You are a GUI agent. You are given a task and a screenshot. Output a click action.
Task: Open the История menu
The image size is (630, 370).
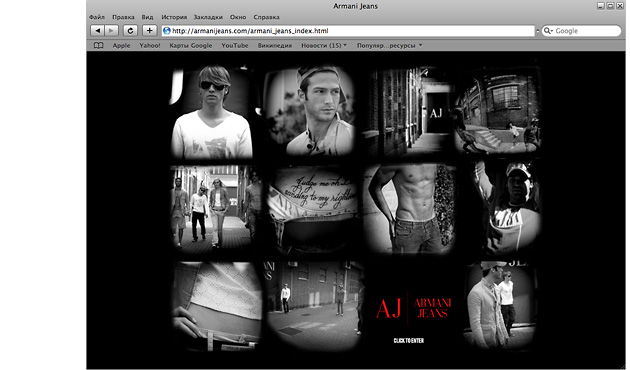point(174,17)
